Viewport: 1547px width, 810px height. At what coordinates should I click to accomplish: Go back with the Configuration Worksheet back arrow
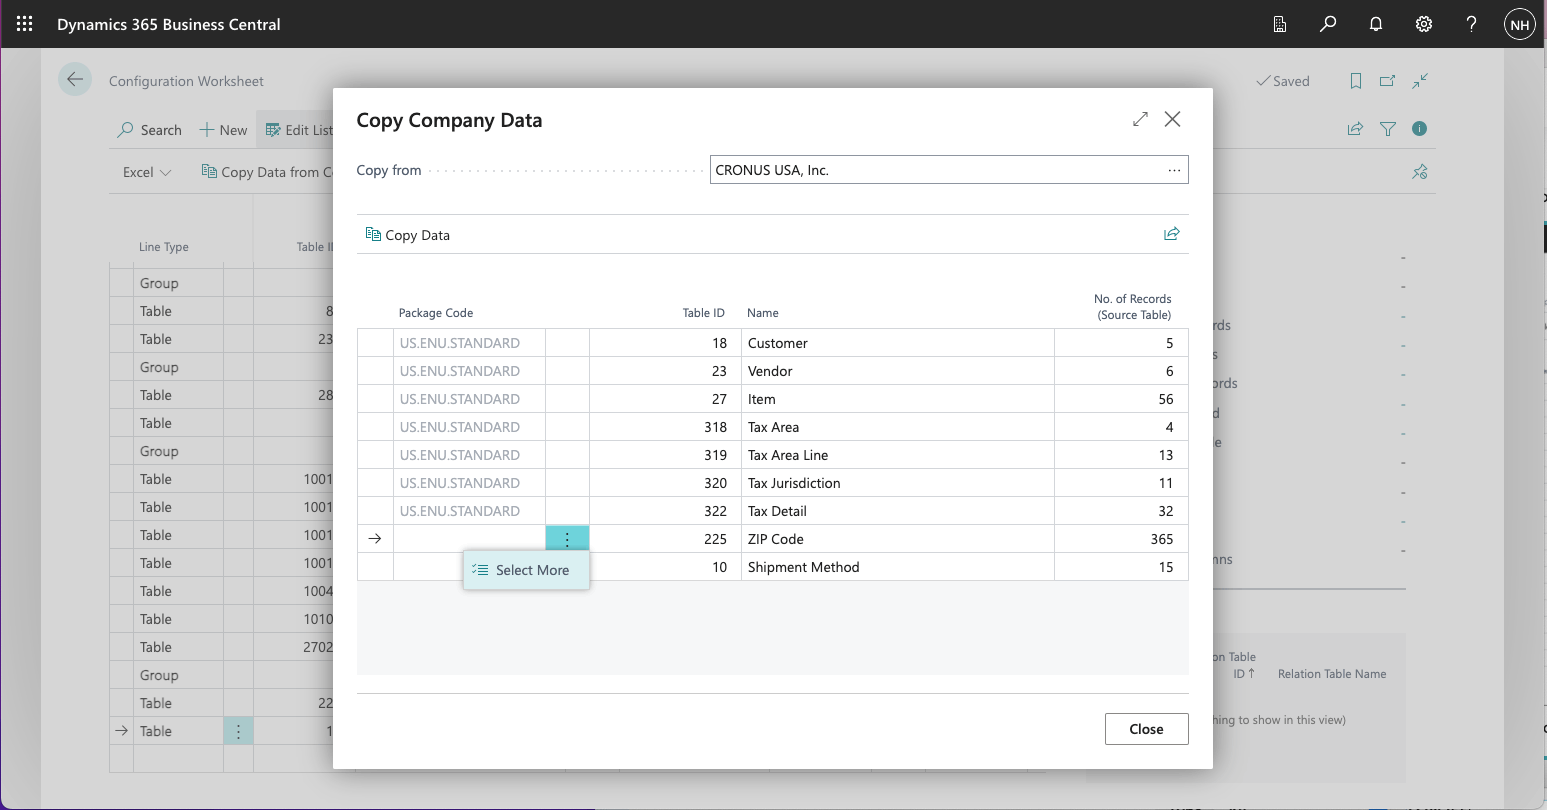coord(75,80)
